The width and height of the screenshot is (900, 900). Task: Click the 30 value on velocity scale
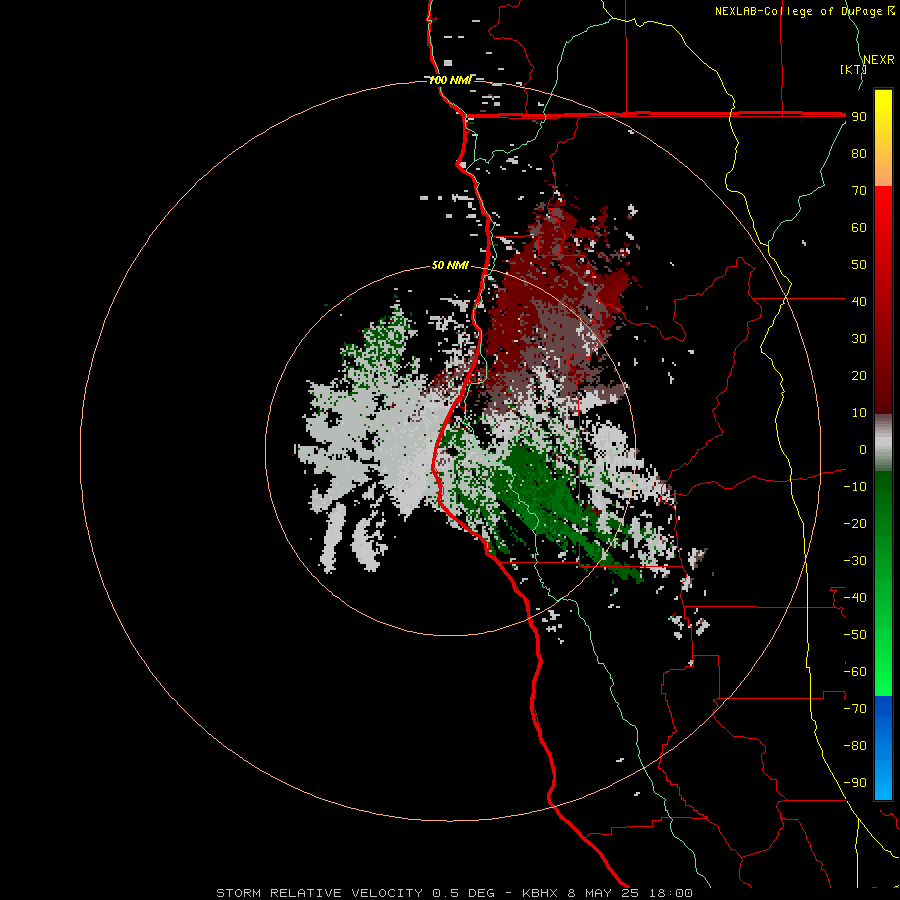coord(859,339)
